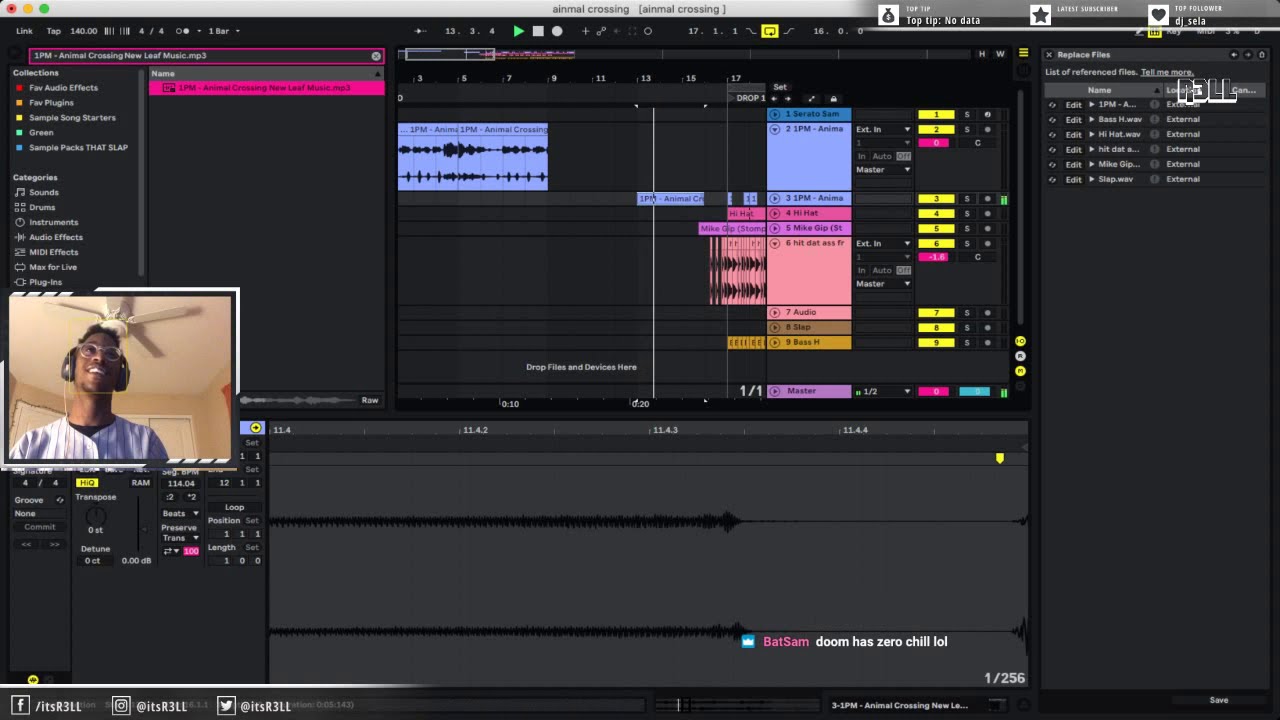Start playback with the green Play button

click(x=518, y=31)
